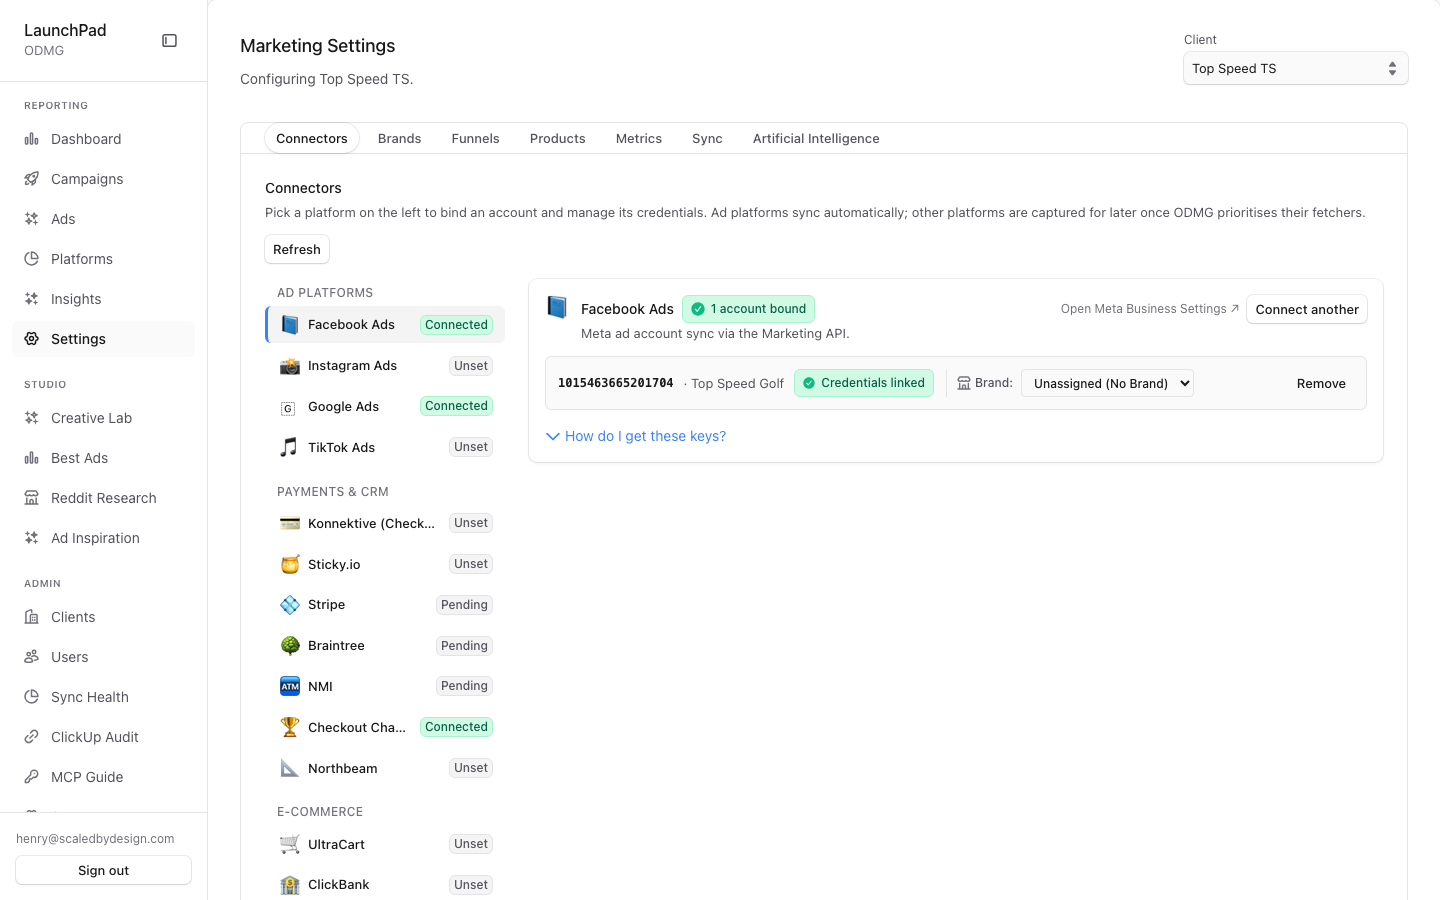
Task: Sign out of the account
Action: click(104, 870)
